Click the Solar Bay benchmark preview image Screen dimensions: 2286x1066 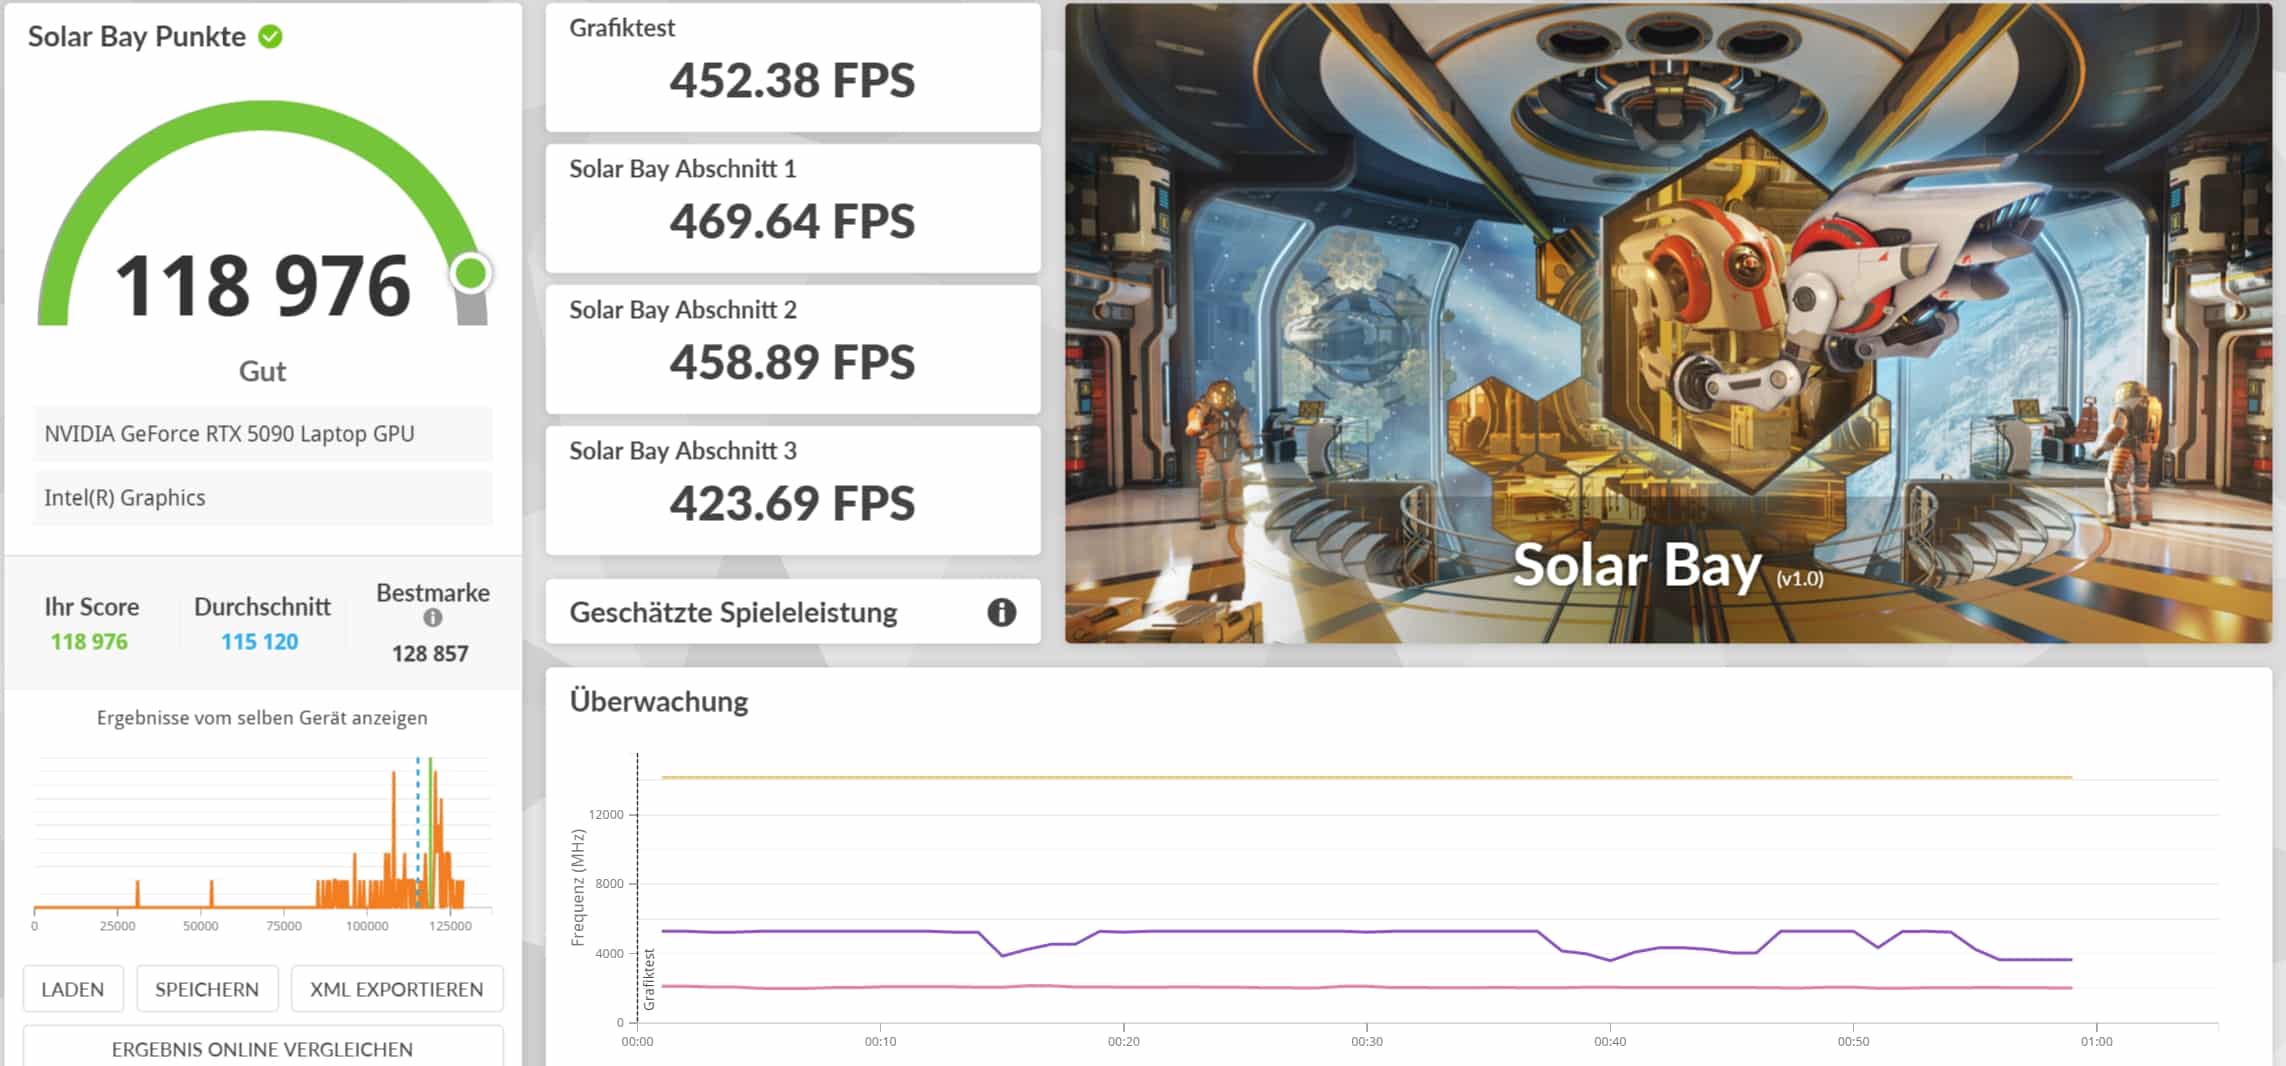[1667, 322]
